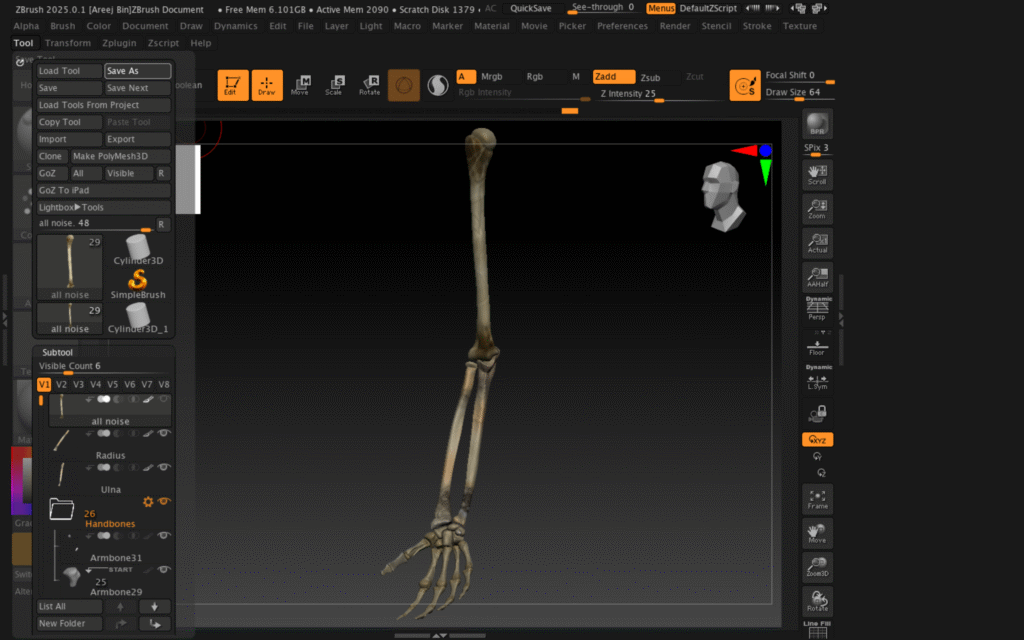Click the Save As button
The width and height of the screenshot is (1024, 640).
[x=137, y=71]
